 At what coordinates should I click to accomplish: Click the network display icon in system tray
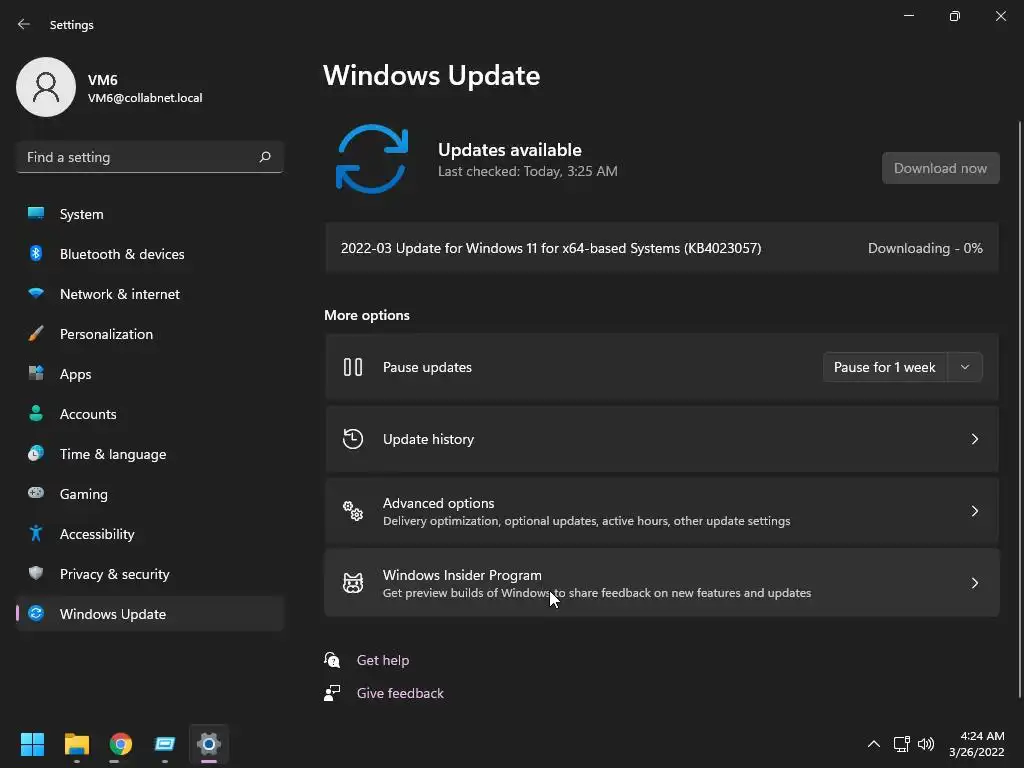pos(902,744)
